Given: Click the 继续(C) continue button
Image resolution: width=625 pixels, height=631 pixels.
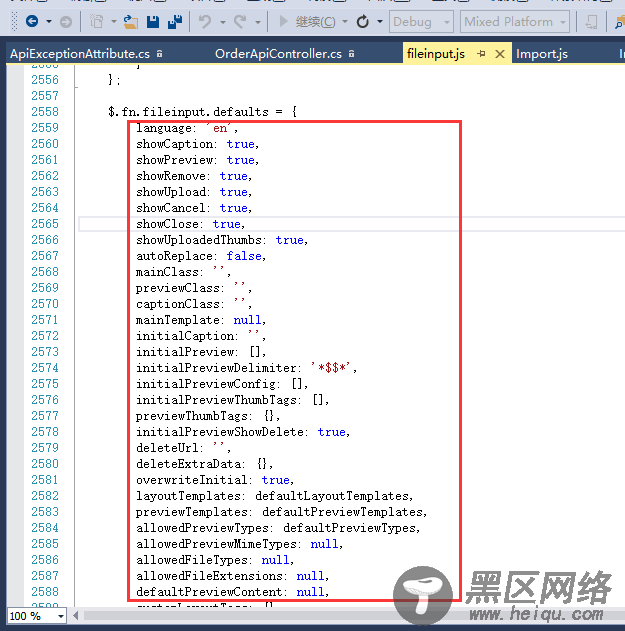Looking at the screenshot, I should [307, 21].
